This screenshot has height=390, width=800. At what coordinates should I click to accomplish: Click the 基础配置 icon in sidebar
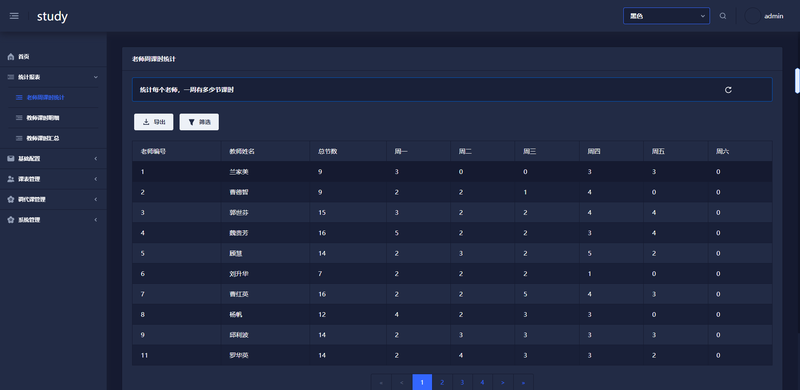(11, 159)
